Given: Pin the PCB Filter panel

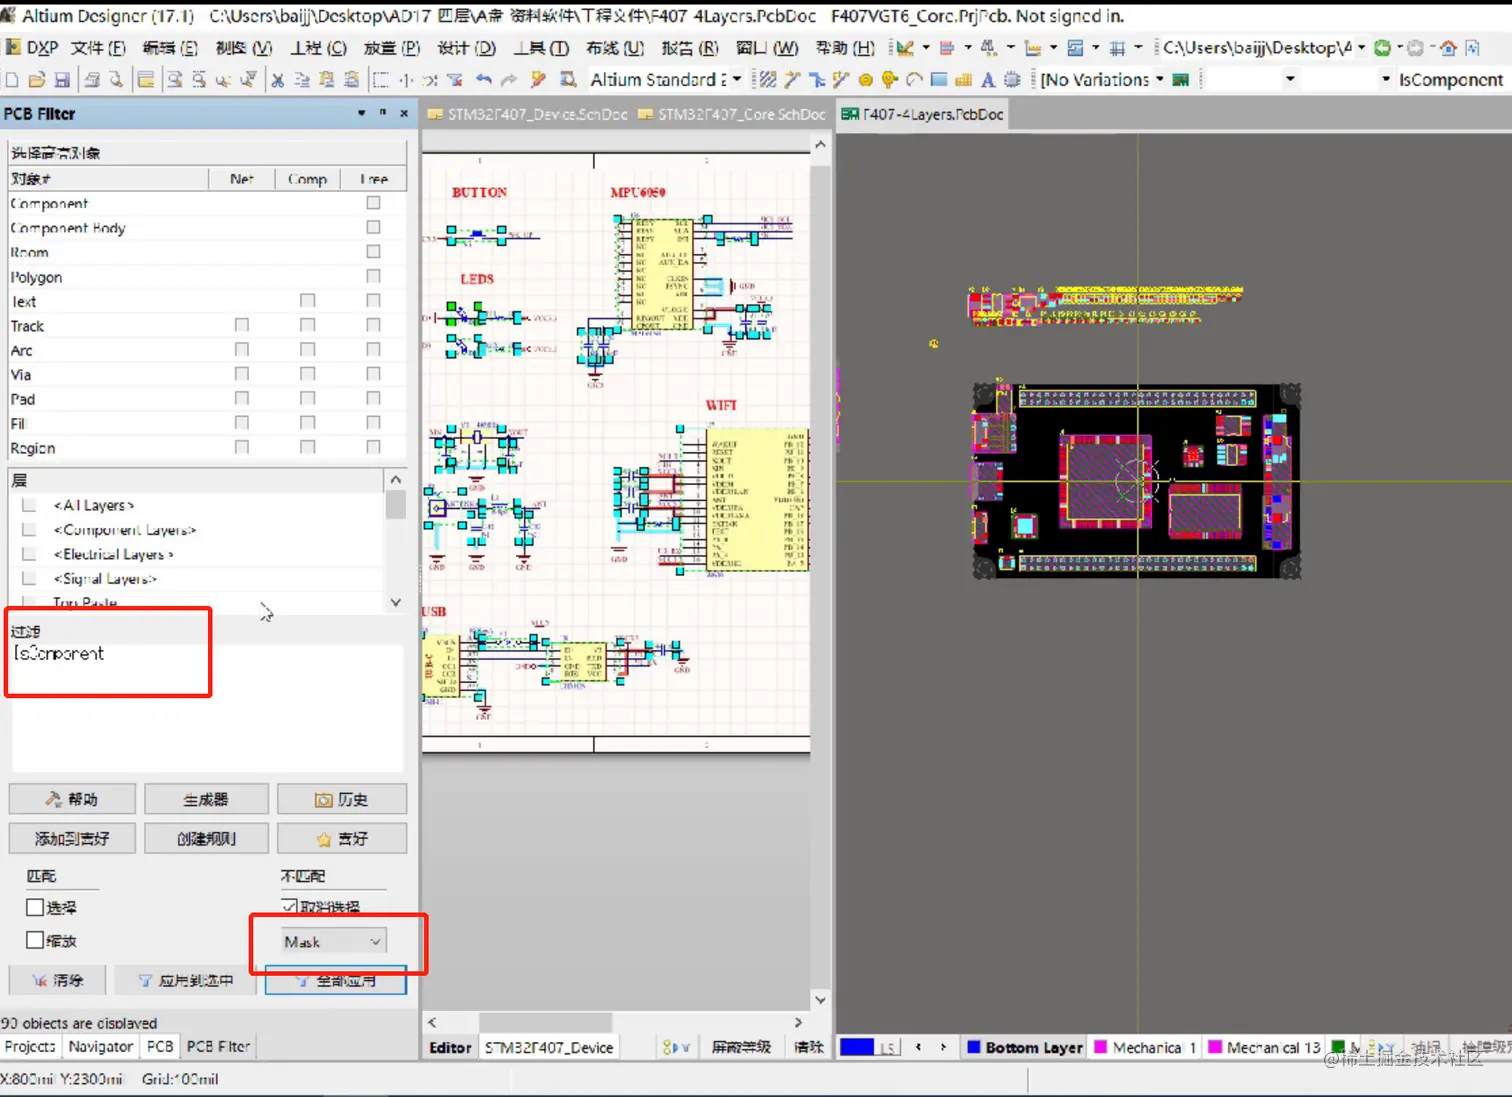Looking at the screenshot, I should [x=383, y=113].
